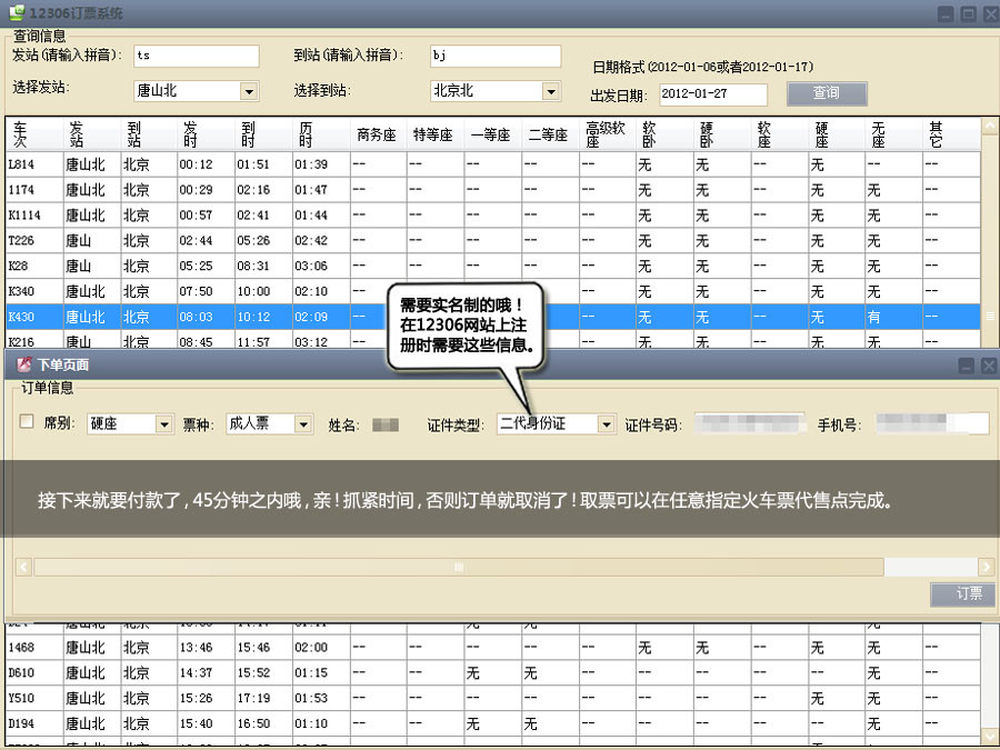The width and height of the screenshot is (1000, 750).
Task: Click the 证件号码 input field
Action: point(749,423)
